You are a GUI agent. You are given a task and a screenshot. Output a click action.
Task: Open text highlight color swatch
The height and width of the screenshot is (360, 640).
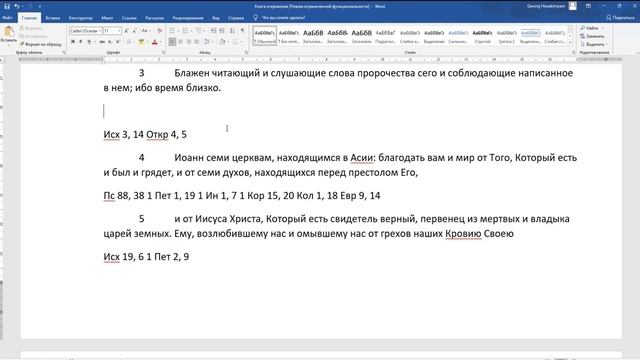[x=142, y=42]
